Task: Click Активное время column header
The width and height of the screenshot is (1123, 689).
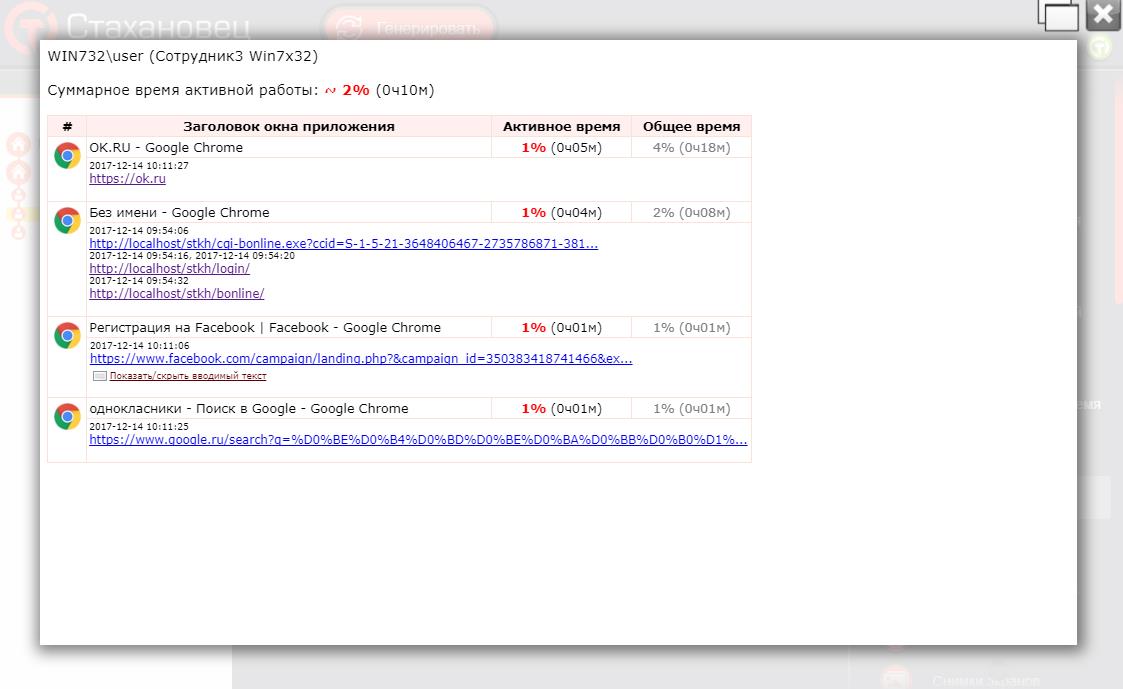Action: point(562,126)
